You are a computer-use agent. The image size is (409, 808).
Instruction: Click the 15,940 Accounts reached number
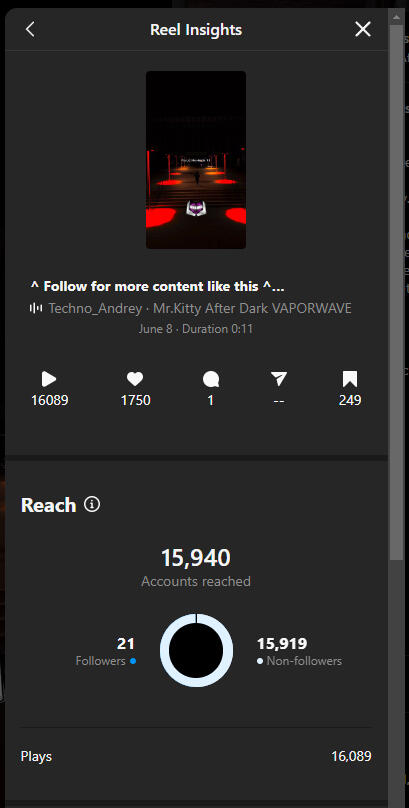click(x=196, y=558)
